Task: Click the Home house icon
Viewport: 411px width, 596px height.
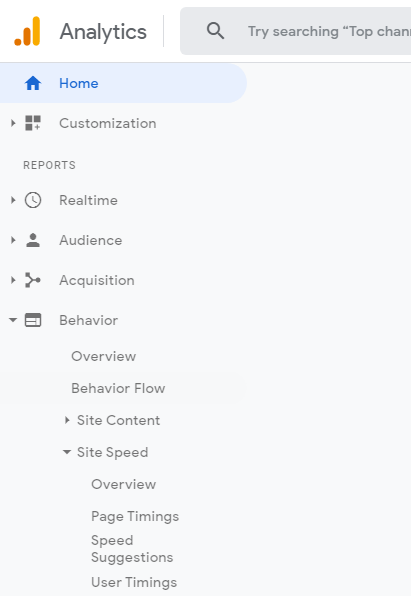Action: [x=33, y=83]
